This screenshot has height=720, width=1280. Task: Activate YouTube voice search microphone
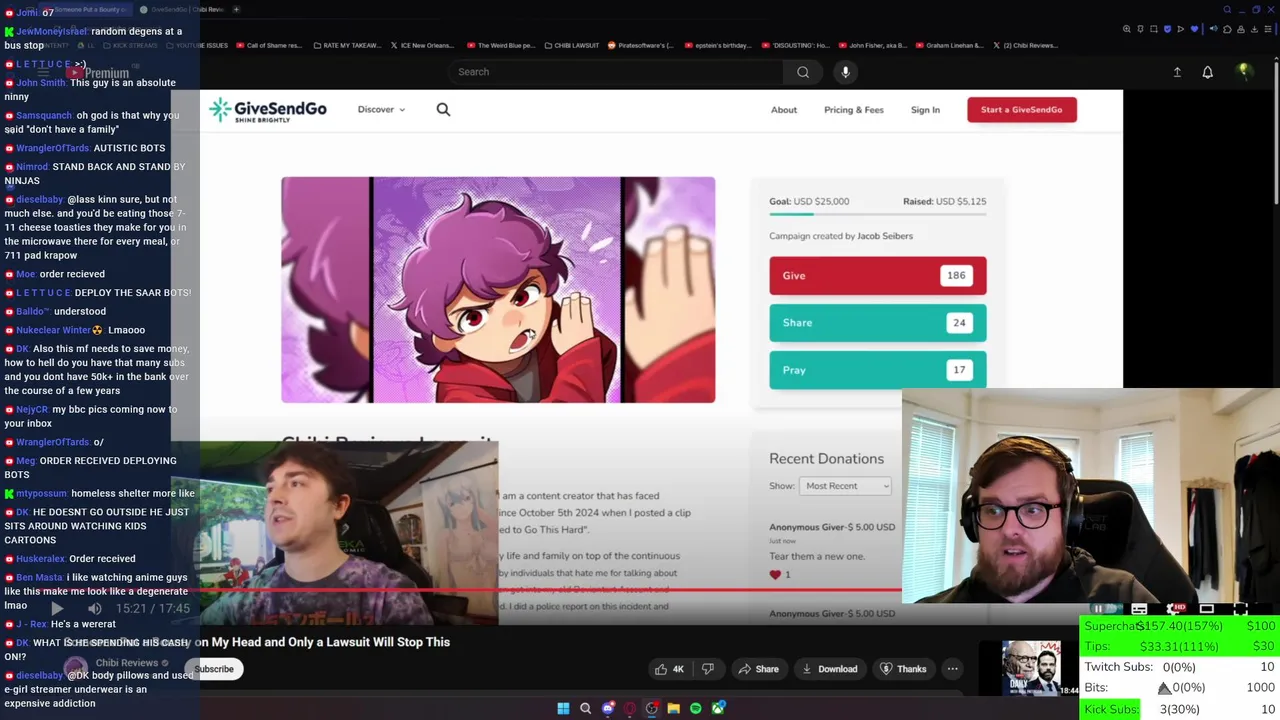(845, 72)
